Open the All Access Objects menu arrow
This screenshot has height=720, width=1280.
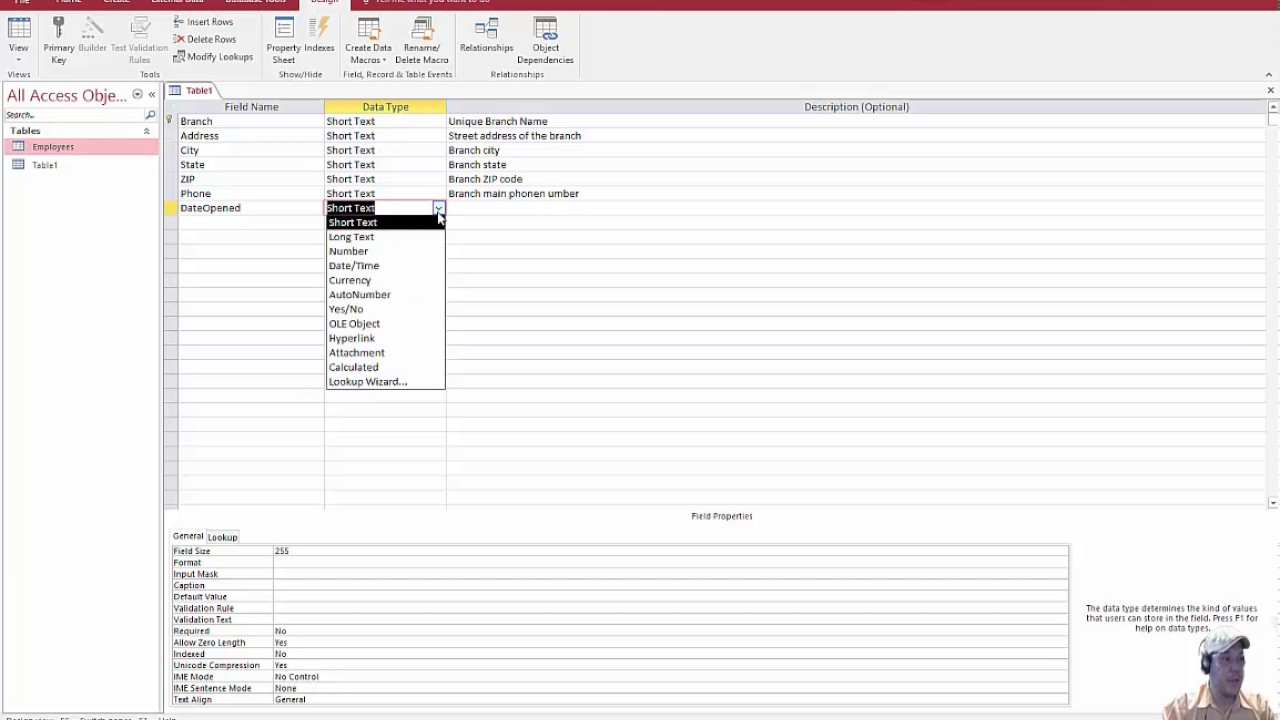click(137, 95)
